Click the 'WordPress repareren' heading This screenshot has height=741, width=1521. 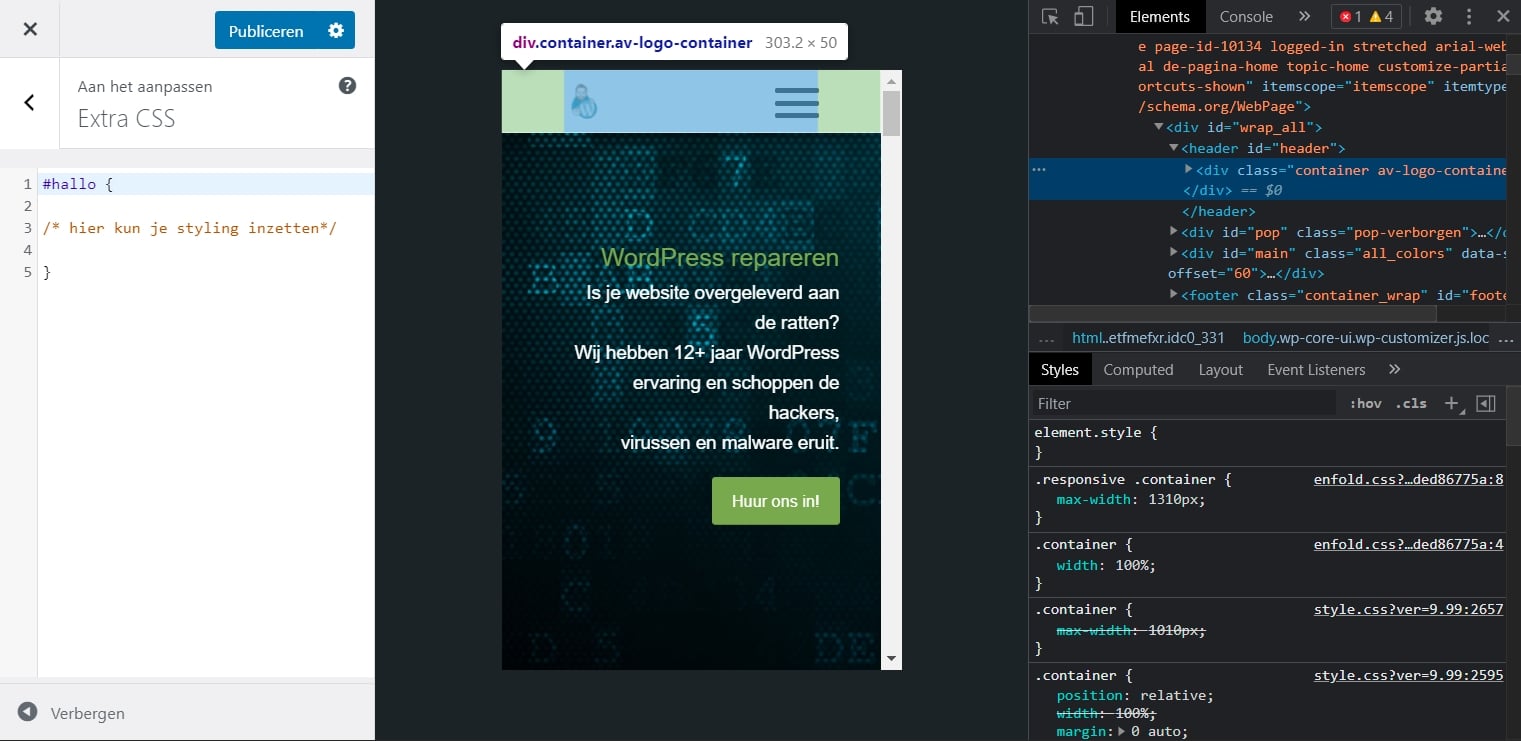pos(720,258)
